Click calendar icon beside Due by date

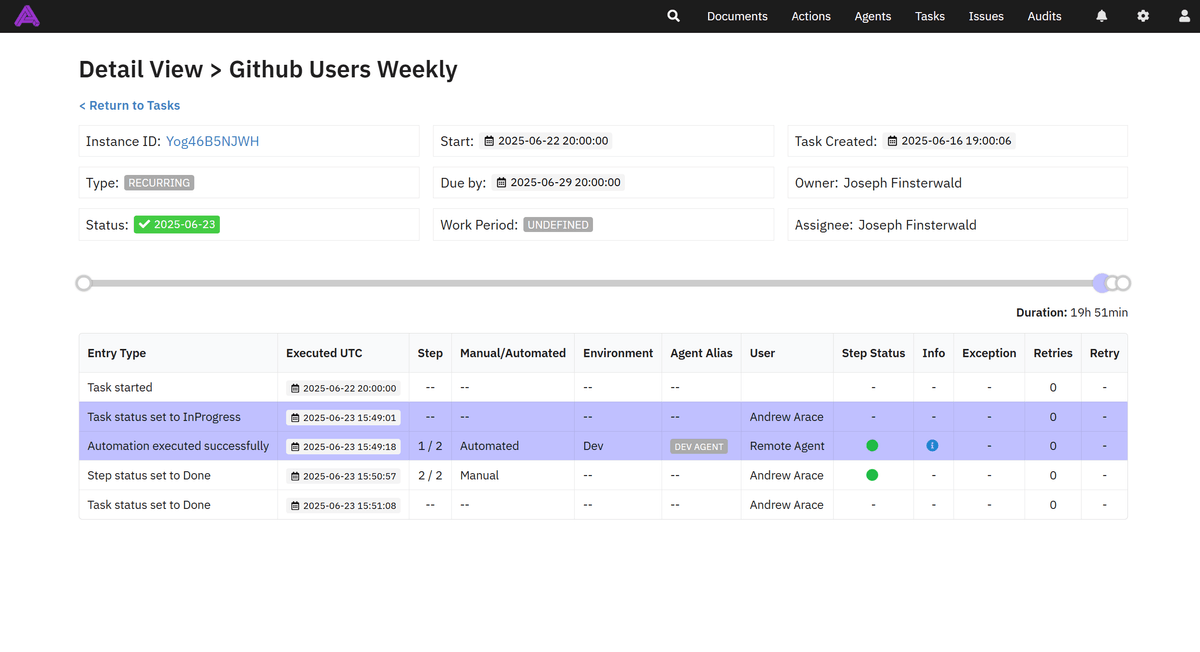(501, 183)
